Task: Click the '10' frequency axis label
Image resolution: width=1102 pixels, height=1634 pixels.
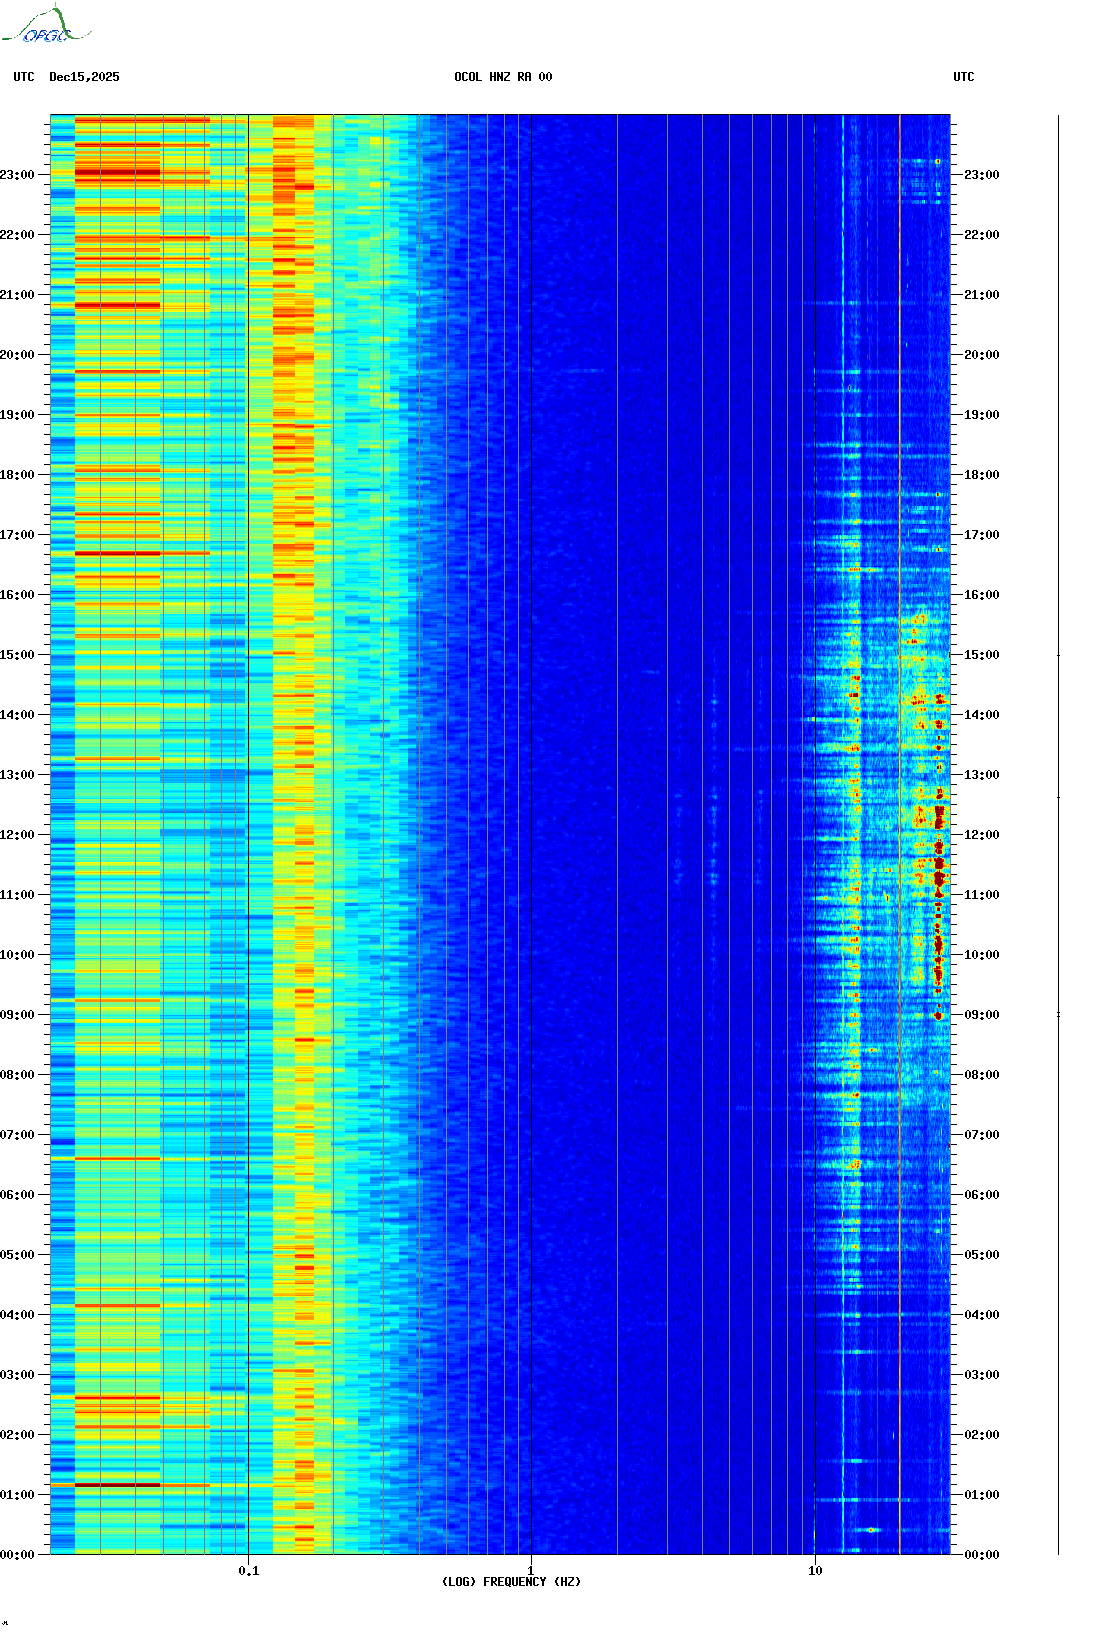Action: click(815, 1571)
